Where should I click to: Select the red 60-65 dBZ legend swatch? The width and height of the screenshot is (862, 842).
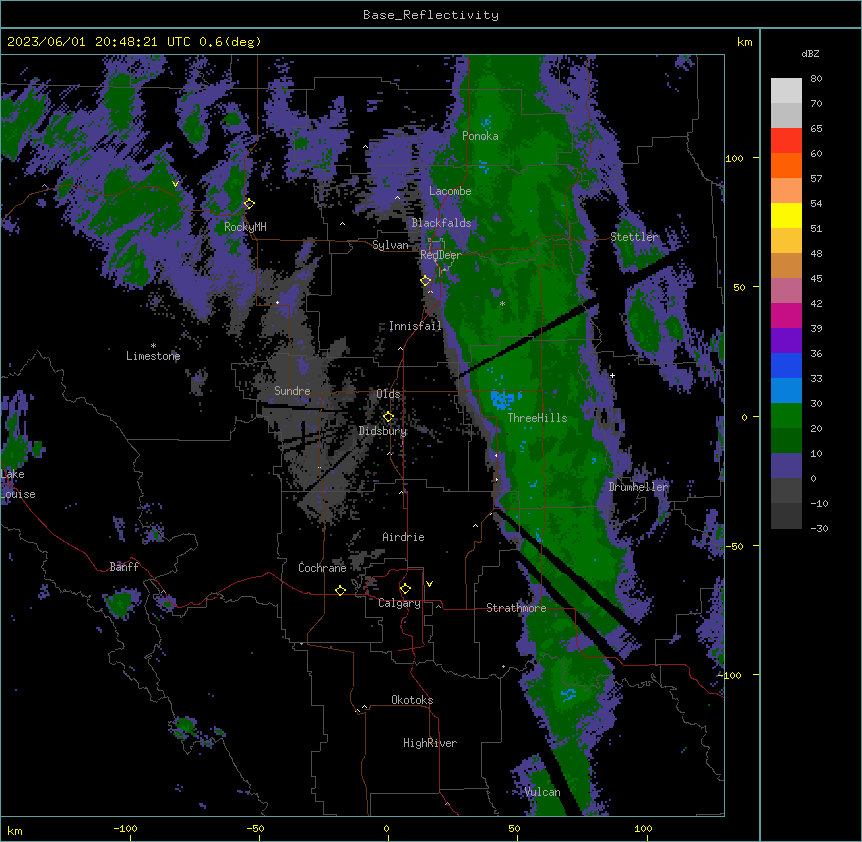pos(786,141)
